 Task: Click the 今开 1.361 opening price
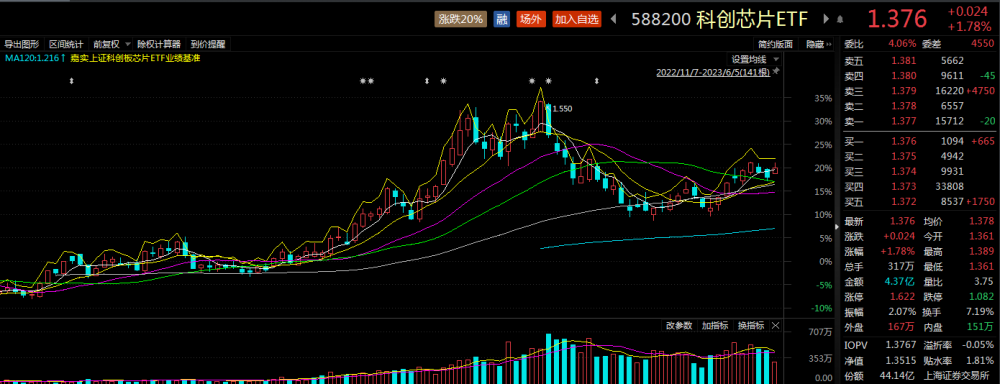(x=982, y=236)
